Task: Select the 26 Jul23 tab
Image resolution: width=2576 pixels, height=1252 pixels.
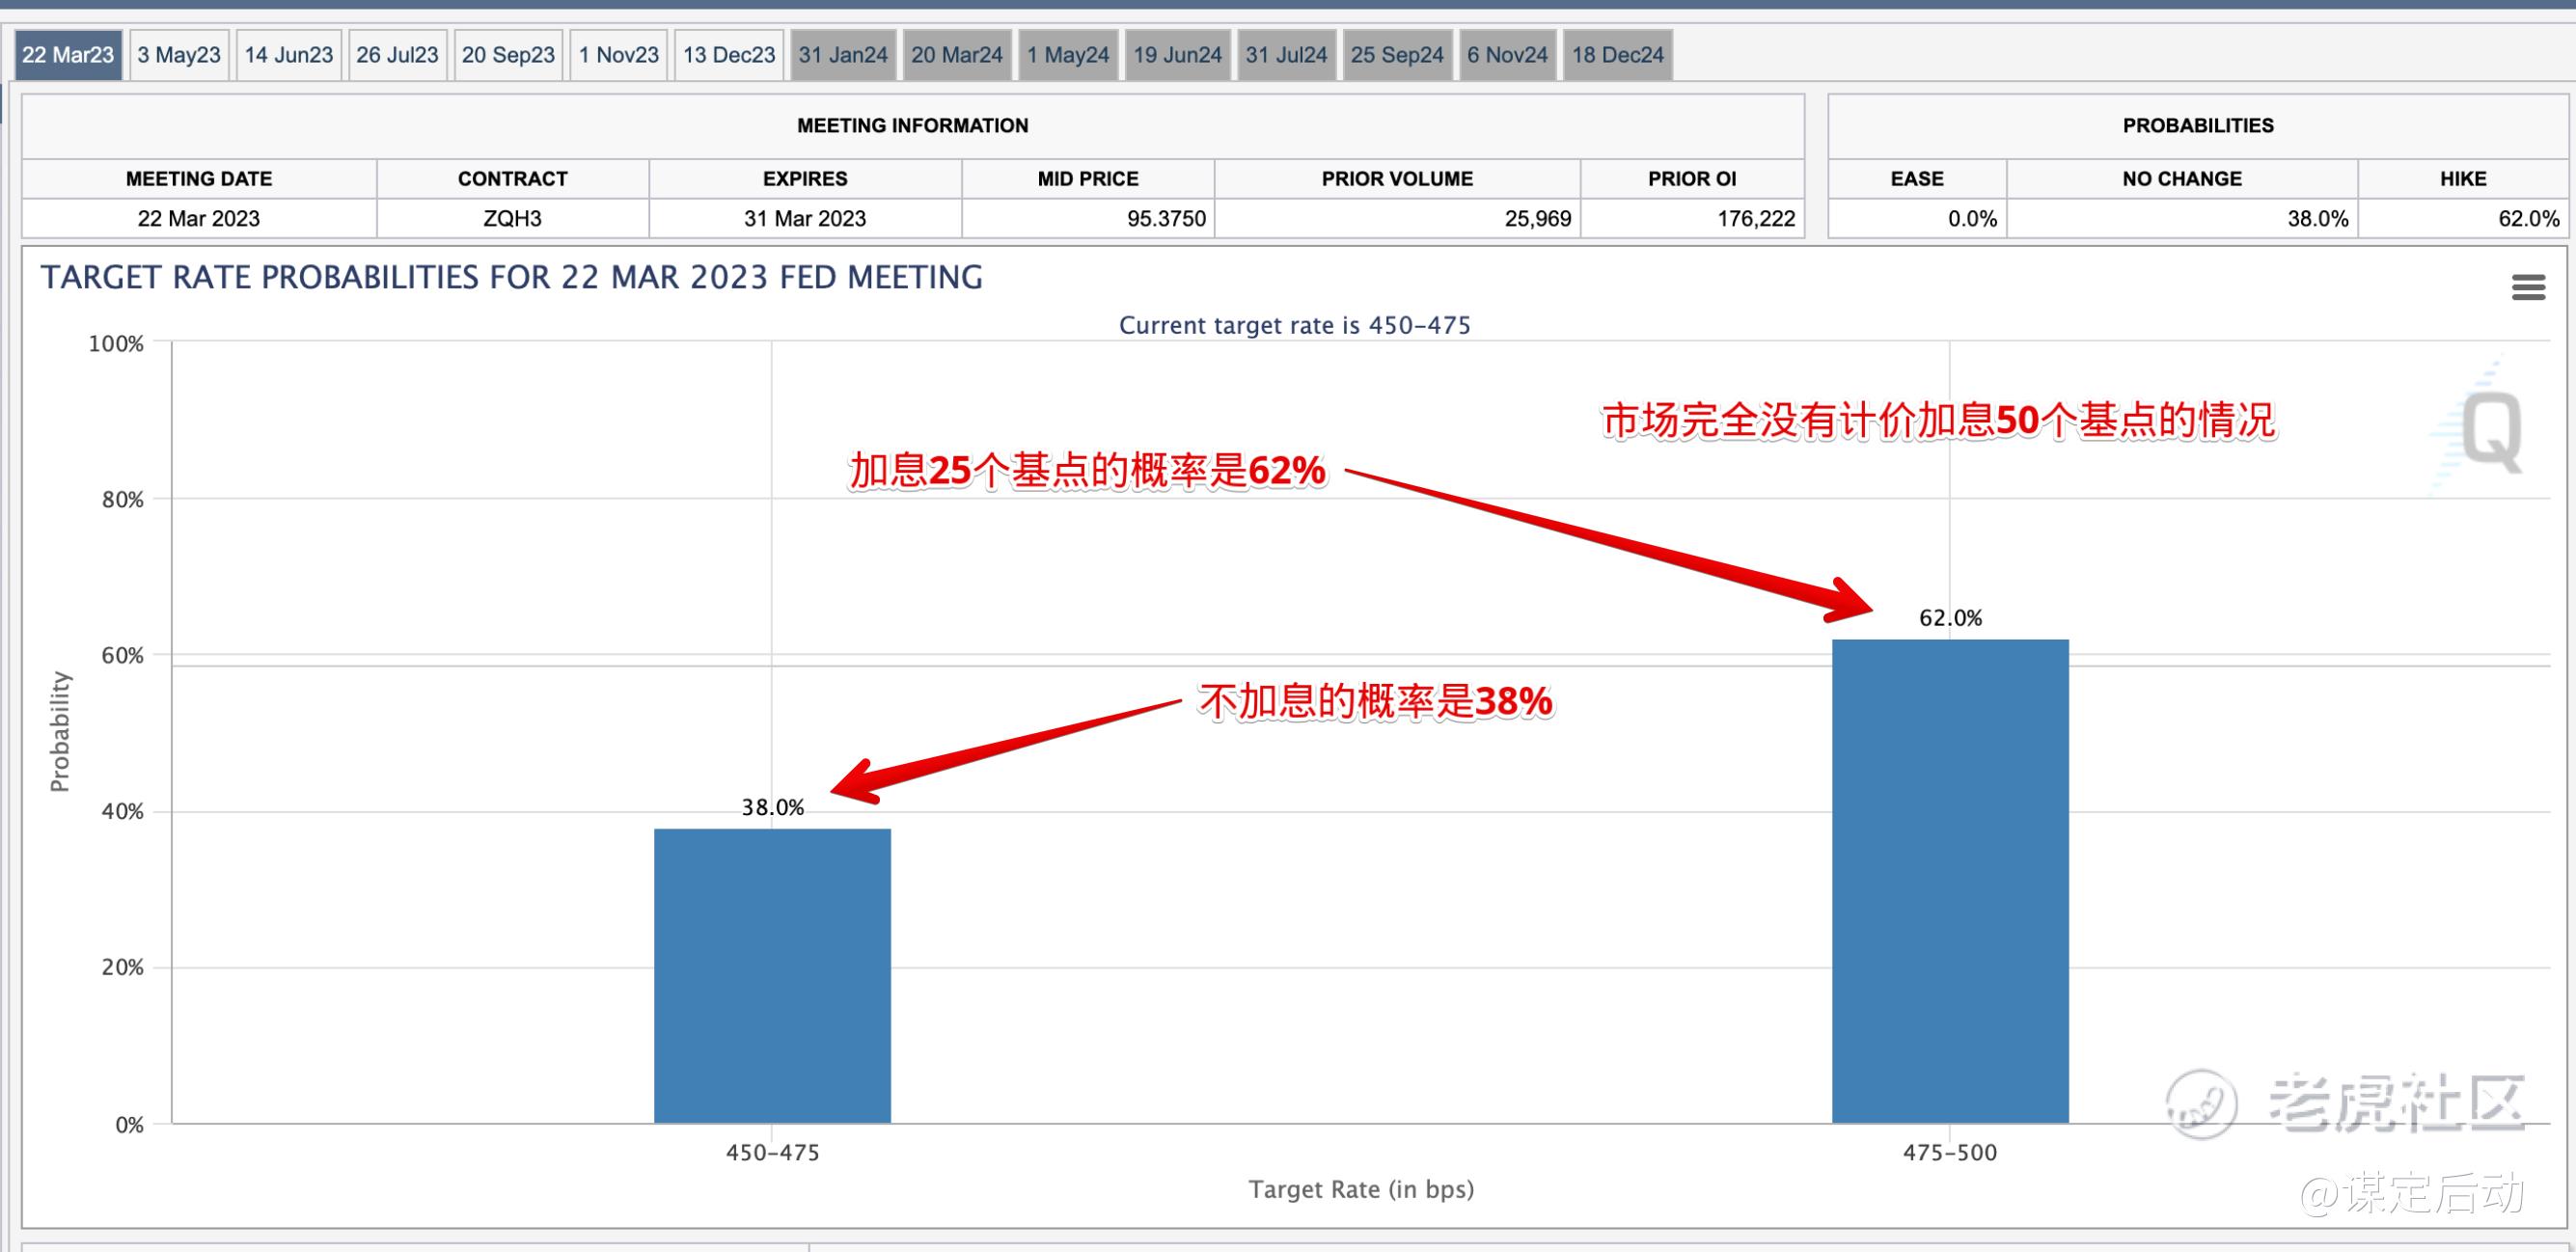Action: (397, 55)
